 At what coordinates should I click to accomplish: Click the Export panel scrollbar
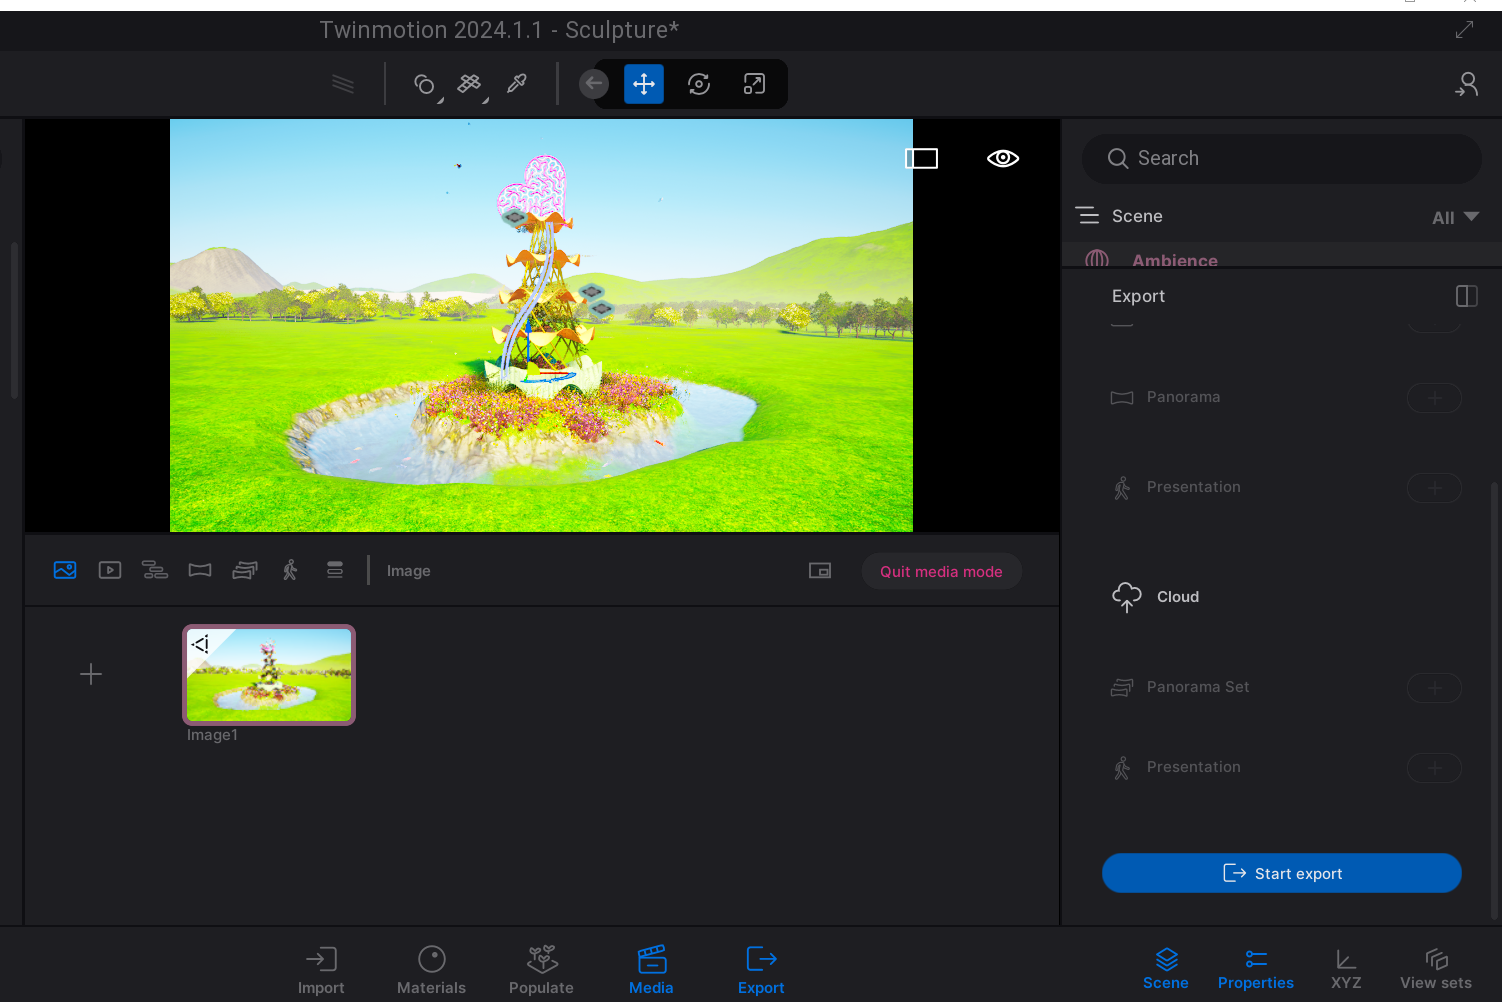click(x=1494, y=700)
